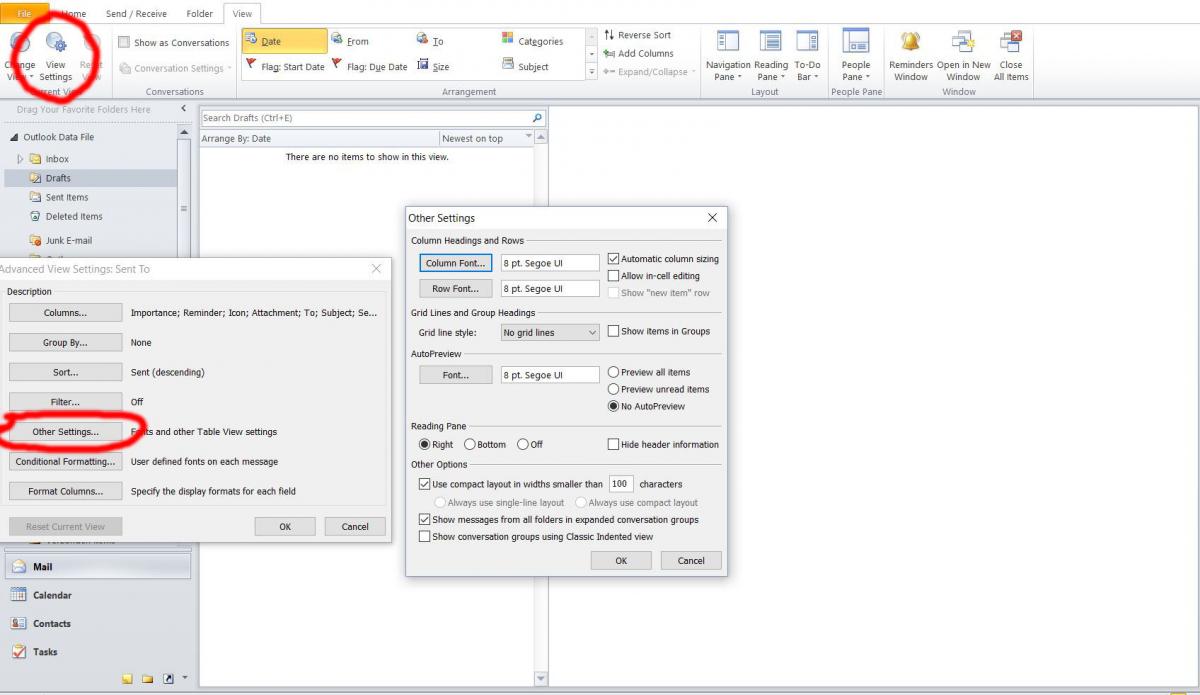Toggle Hide header information checkbox
The width and height of the screenshot is (1200, 695).
[614, 444]
